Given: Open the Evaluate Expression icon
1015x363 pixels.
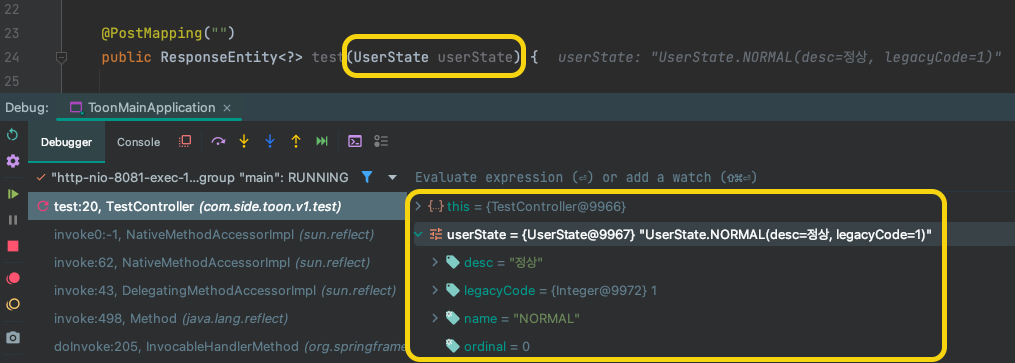Looking at the screenshot, I should (x=355, y=141).
